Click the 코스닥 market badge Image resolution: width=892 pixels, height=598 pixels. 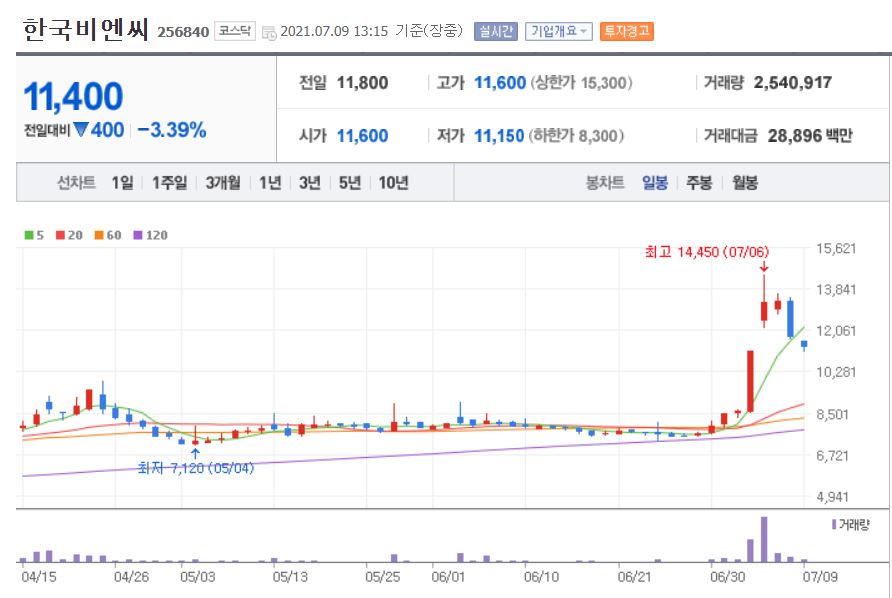235,31
